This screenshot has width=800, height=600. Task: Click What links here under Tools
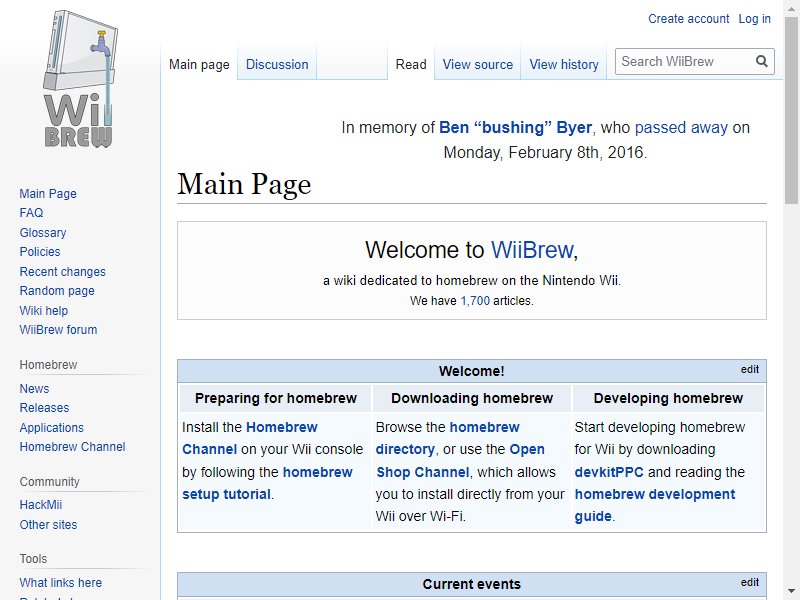(60, 583)
